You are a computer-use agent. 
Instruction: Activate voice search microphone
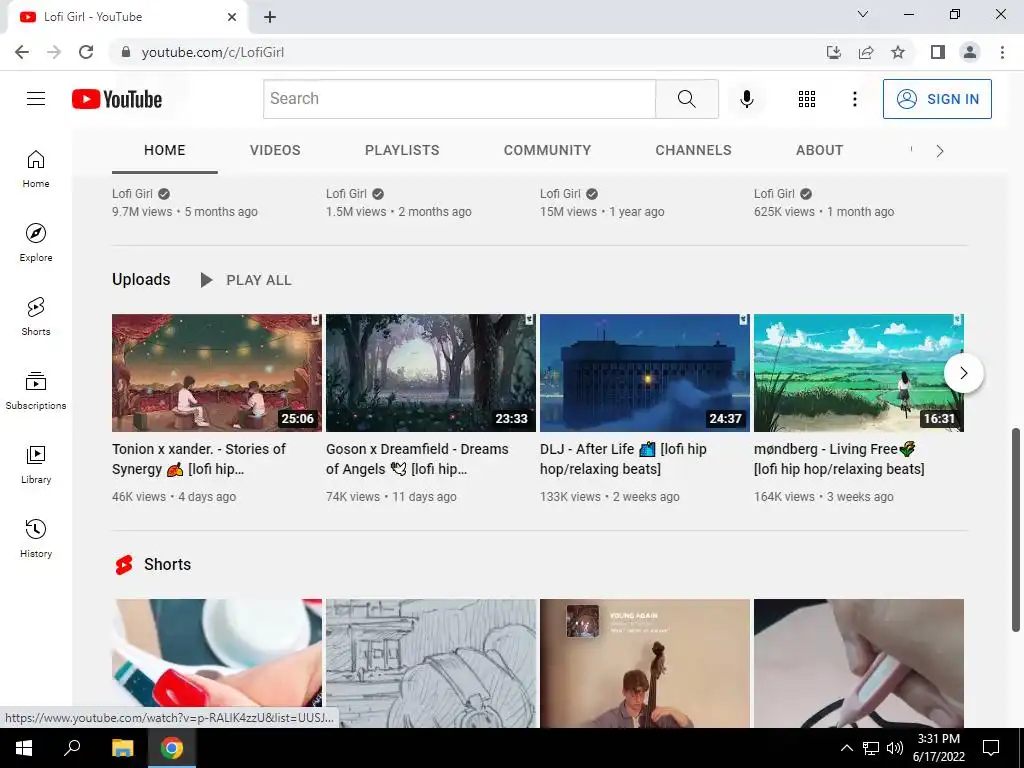(746, 99)
